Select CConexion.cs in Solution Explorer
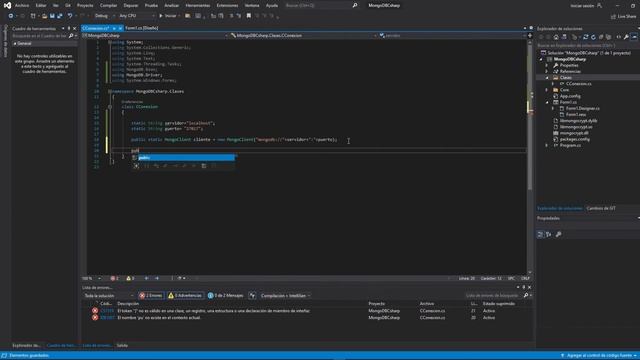 pos(578,84)
